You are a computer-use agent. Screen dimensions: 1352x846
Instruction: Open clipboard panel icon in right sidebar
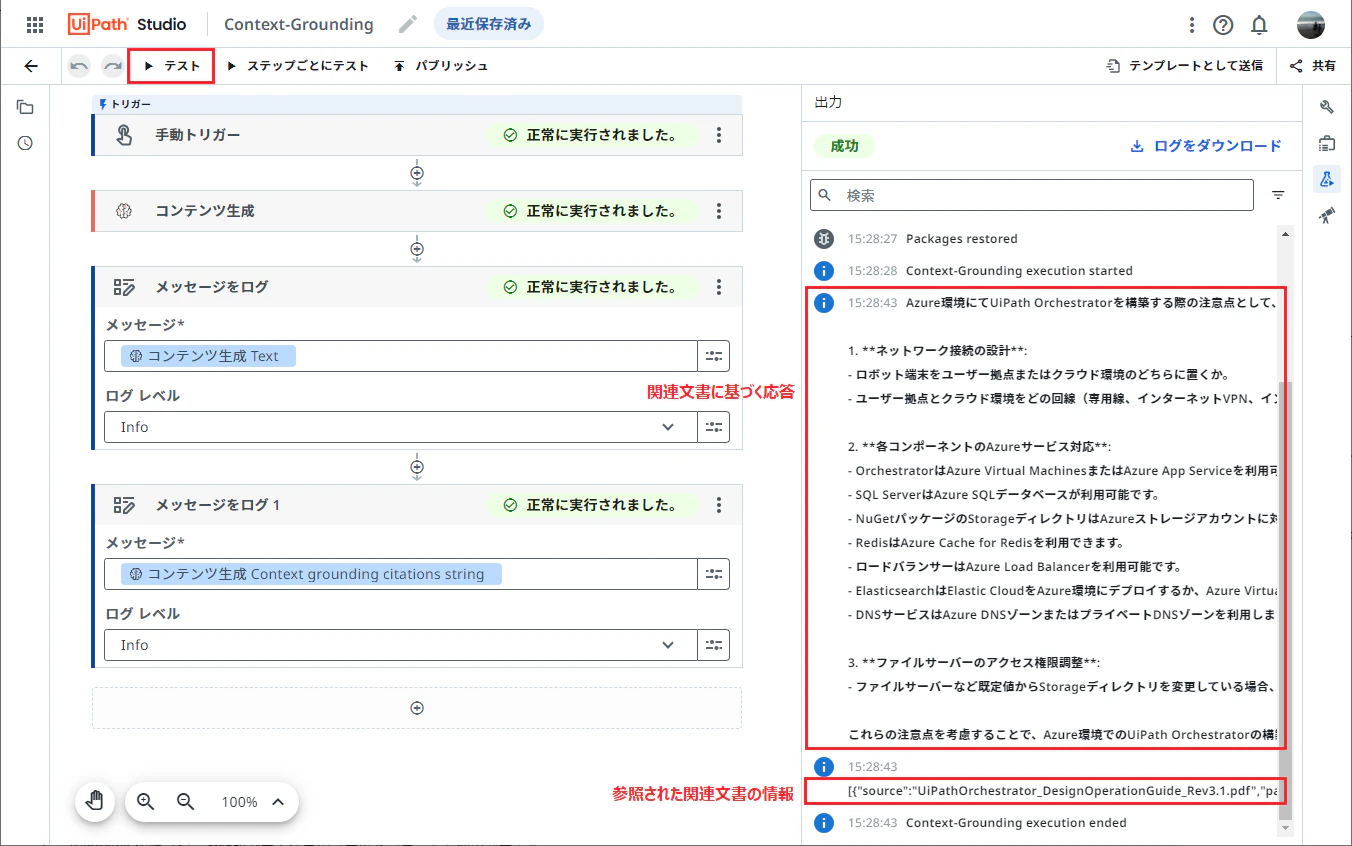[1327, 143]
